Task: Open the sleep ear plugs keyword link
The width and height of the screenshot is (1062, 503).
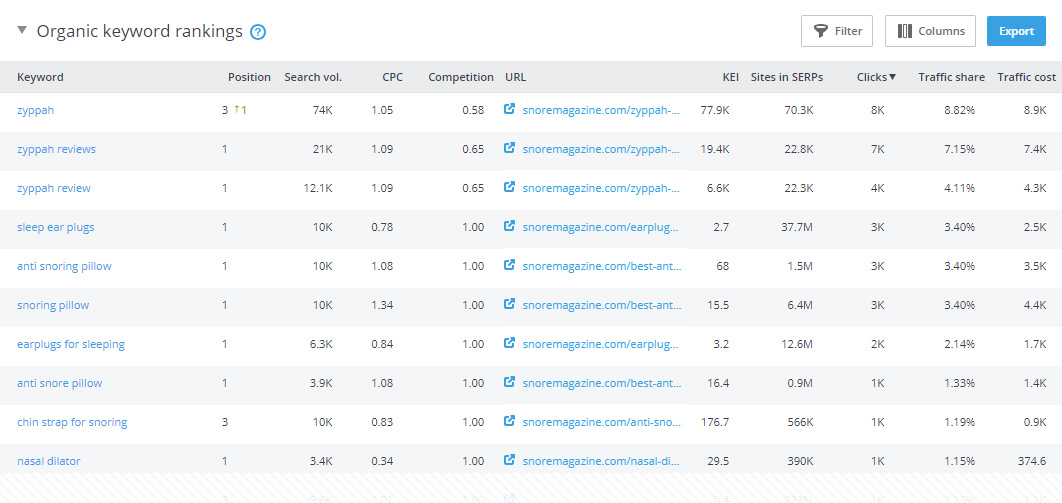Action: tap(56, 227)
